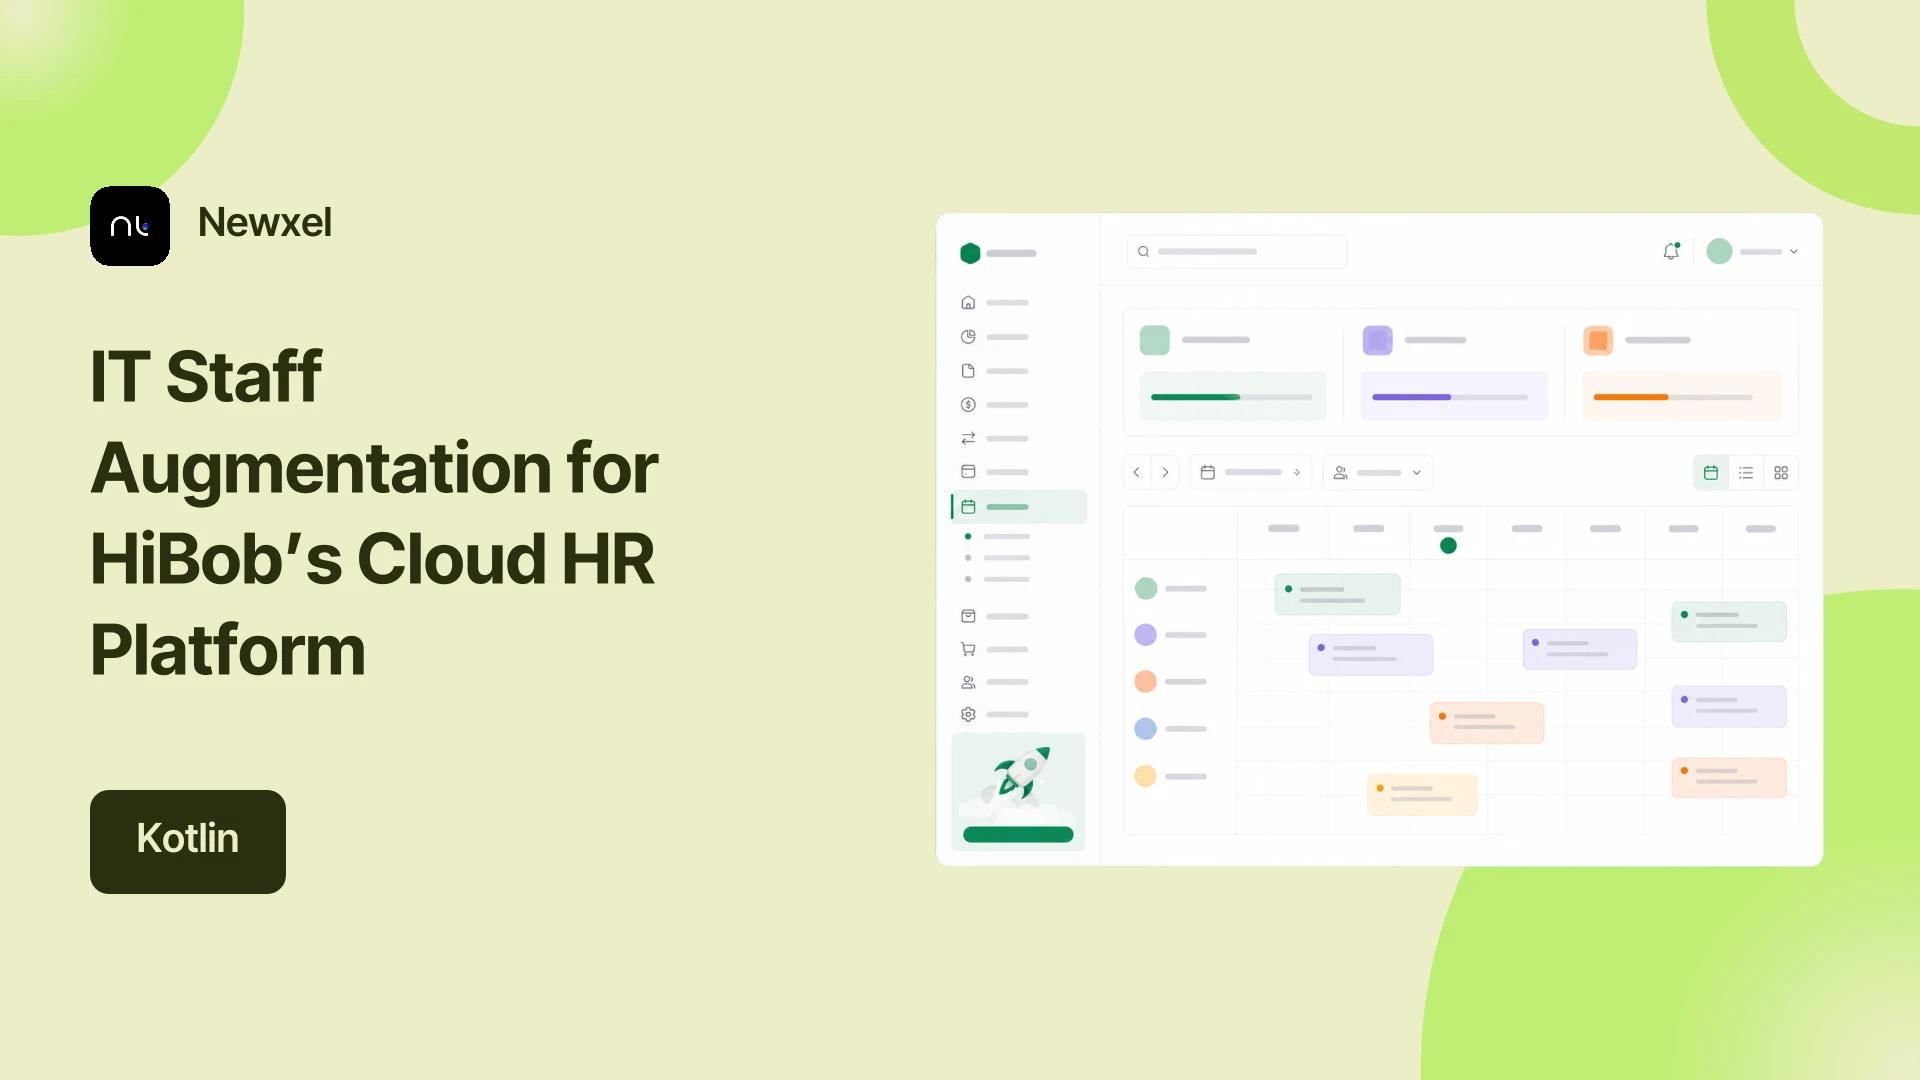
Task: Select the highlighted calendar sidebar item
Action: pyautogui.click(x=1019, y=507)
